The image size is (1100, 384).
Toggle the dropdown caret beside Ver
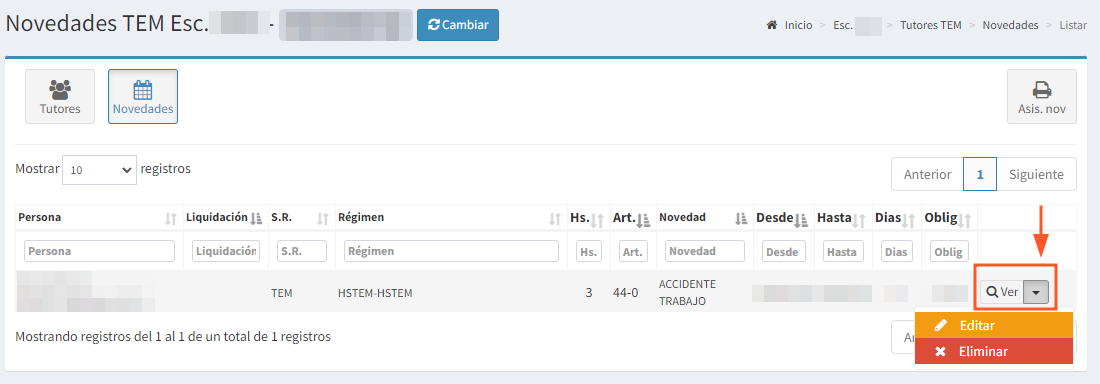pyautogui.click(x=1036, y=292)
